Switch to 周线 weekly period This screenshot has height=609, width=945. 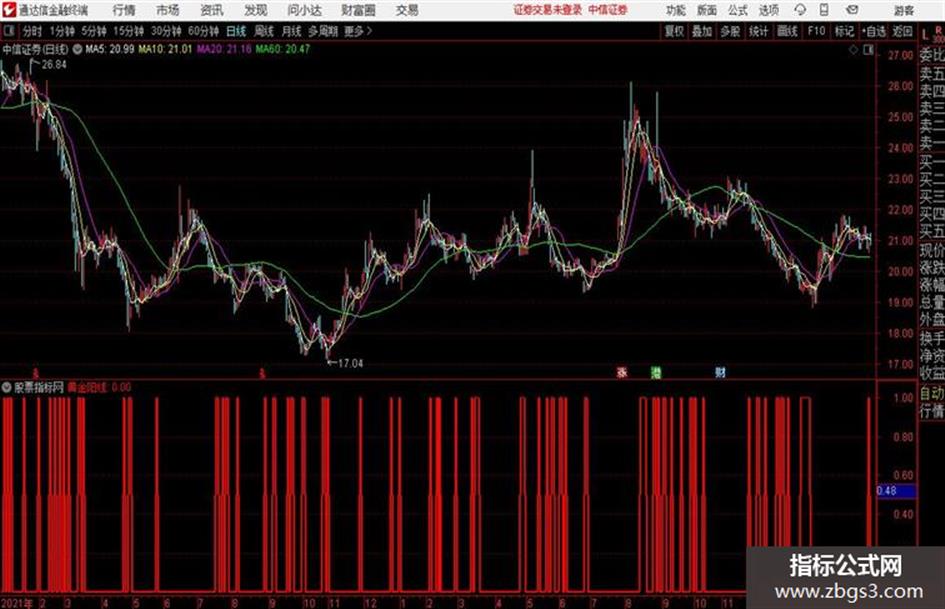coord(264,31)
